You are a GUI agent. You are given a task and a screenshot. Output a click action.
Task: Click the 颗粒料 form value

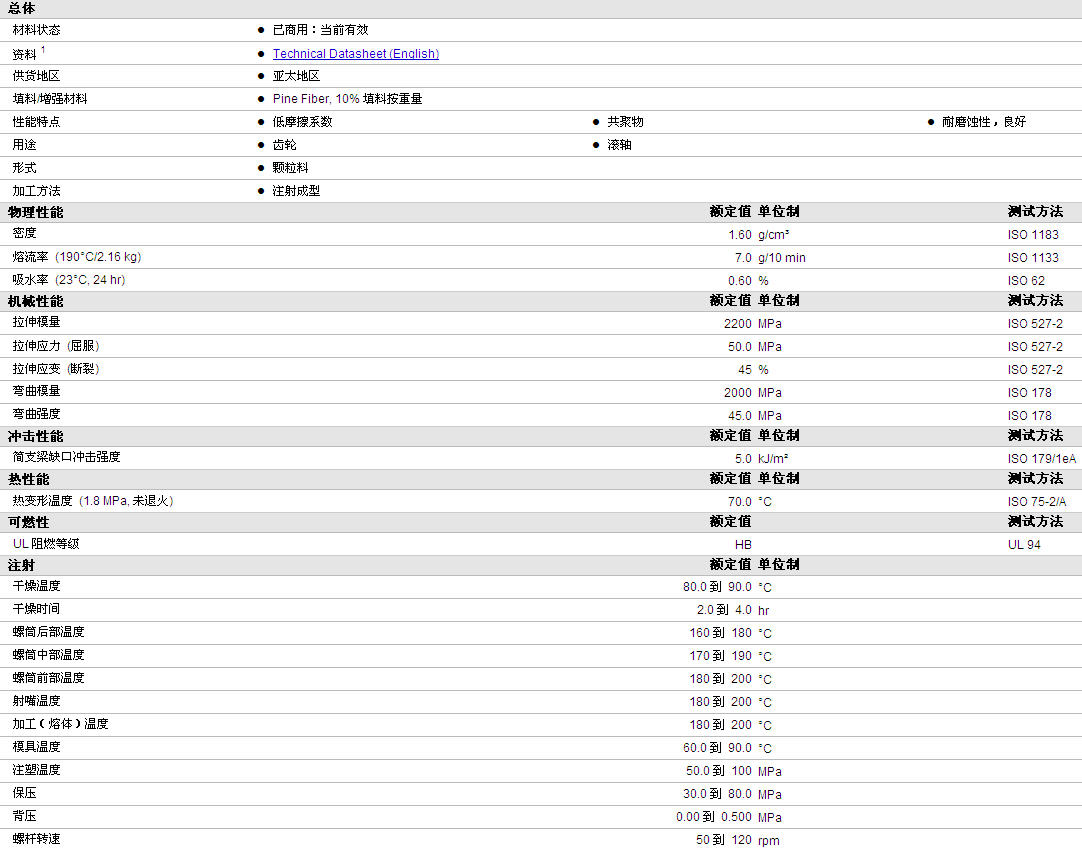(x=291, y=168)
